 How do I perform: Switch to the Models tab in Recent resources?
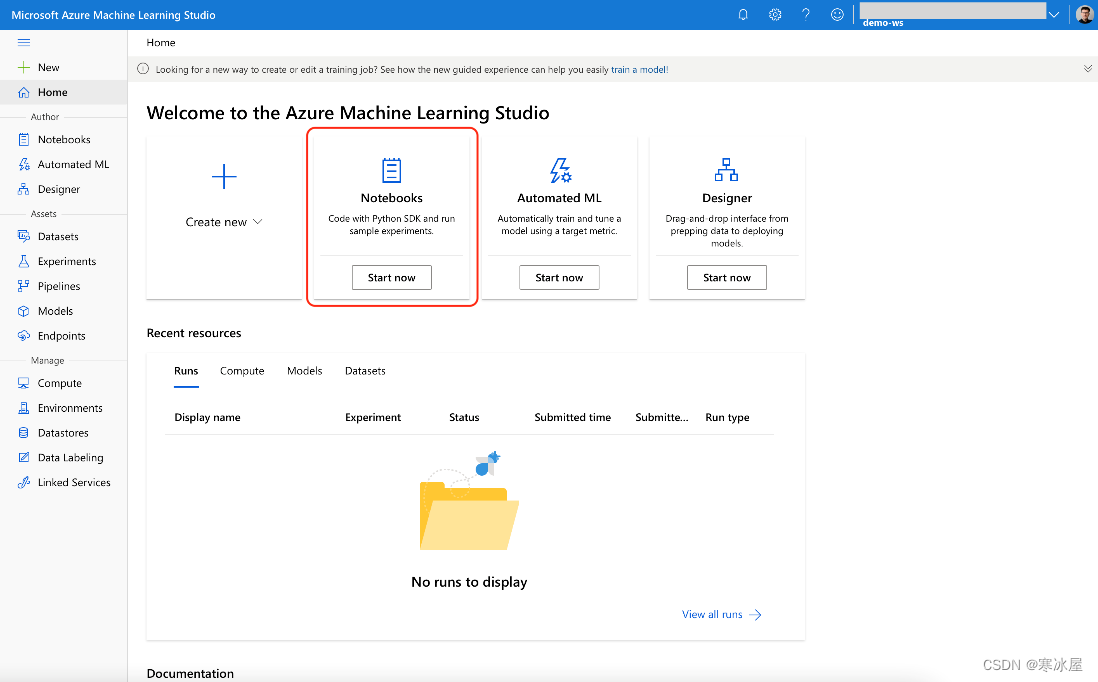pyautogui.click(x=305, y=371)
